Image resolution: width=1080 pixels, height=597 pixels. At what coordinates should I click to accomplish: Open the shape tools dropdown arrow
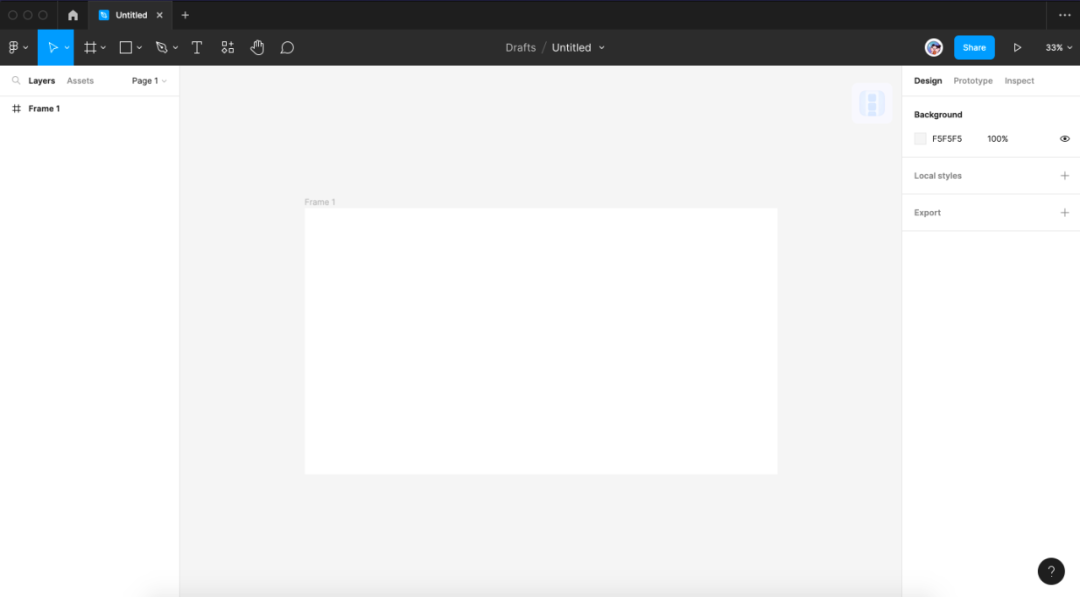pos(139,48)
